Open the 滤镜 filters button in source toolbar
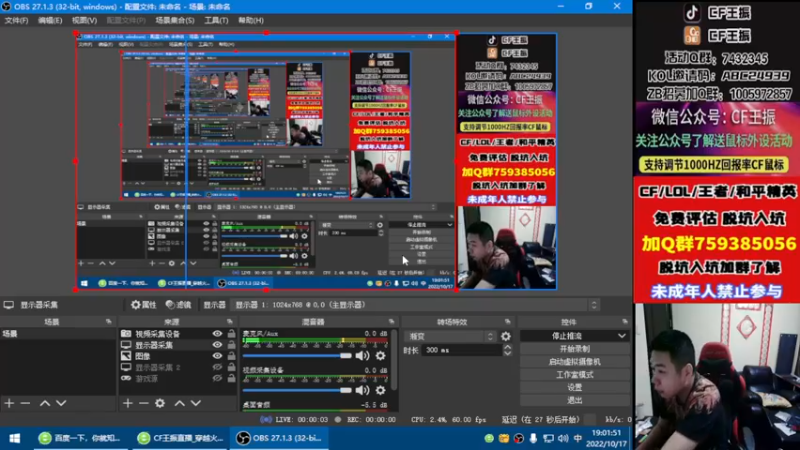Viewport: 800px width, 450px height. [x=179, y=305]
